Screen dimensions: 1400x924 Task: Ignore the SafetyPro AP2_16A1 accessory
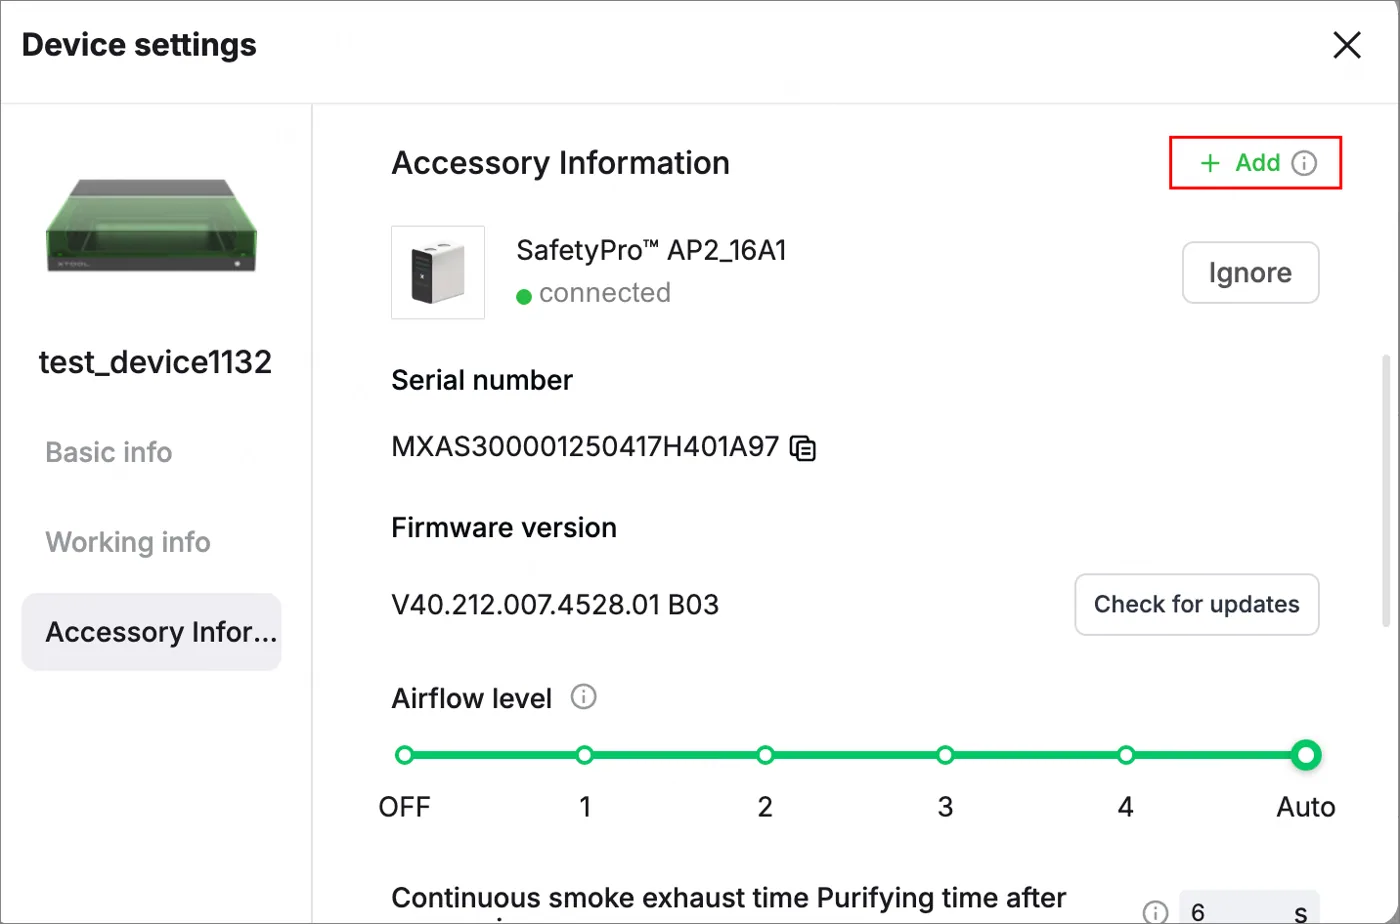tap(1250, 272)
